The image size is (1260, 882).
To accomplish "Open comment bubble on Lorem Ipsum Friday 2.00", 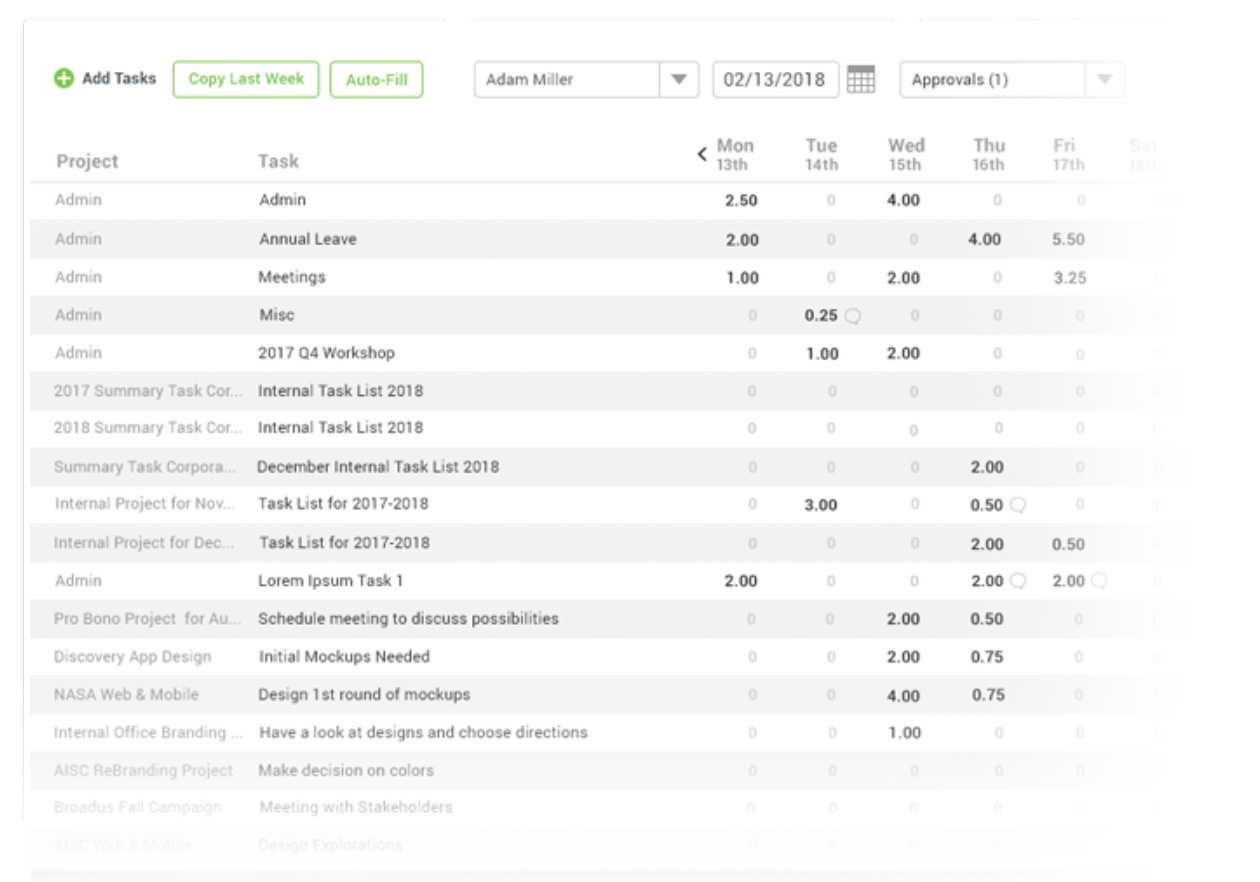I will tap(1098, 581).
